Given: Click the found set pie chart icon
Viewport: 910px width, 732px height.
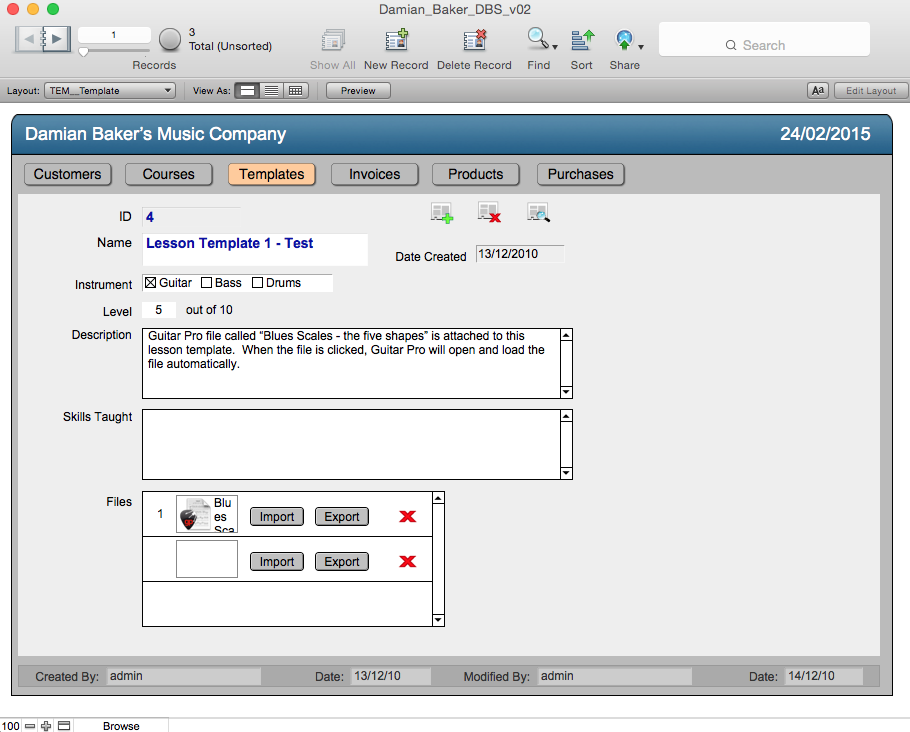Looking at the screenshot, I should (170, 39).
